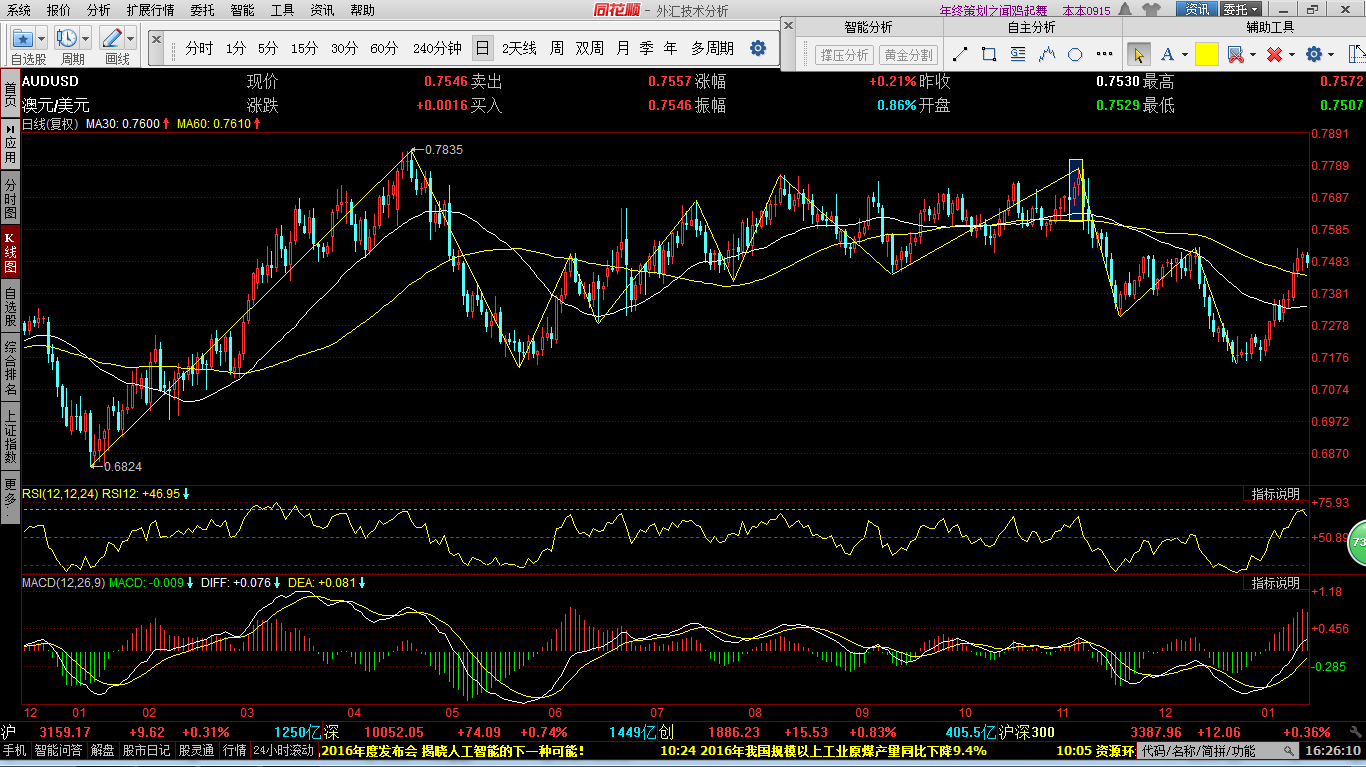Click the 周期 clock icon
This screenshot has height=767, width=1366.
click(x=67, y=39)
